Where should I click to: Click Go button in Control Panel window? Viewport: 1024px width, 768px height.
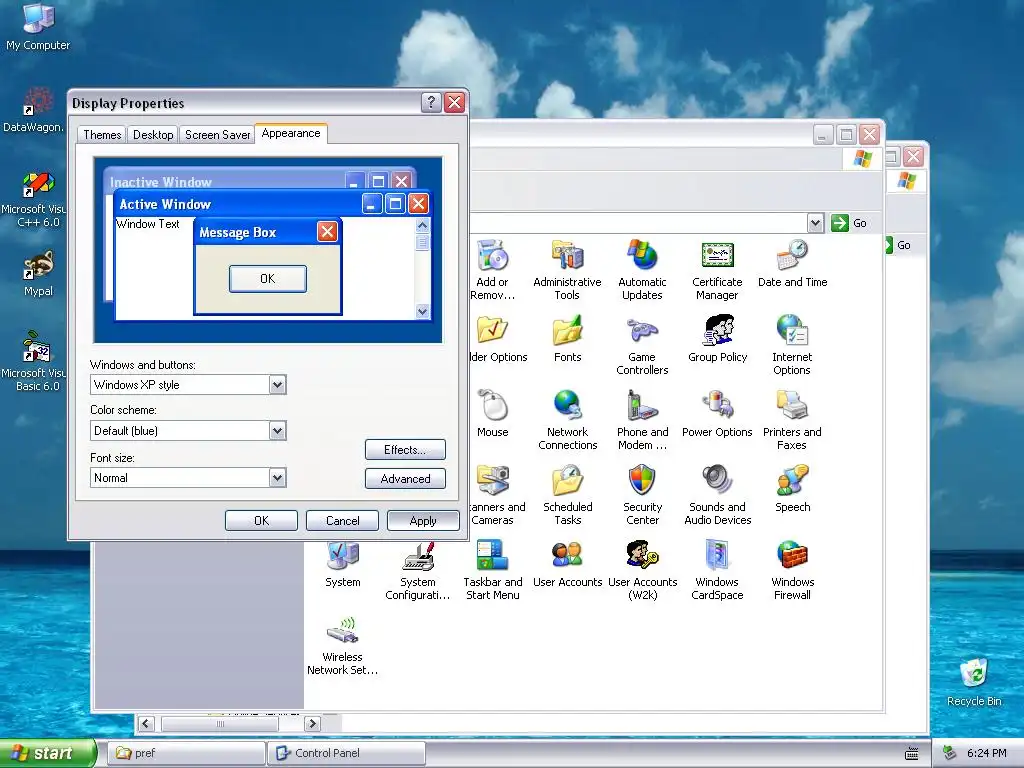[849, 223]
